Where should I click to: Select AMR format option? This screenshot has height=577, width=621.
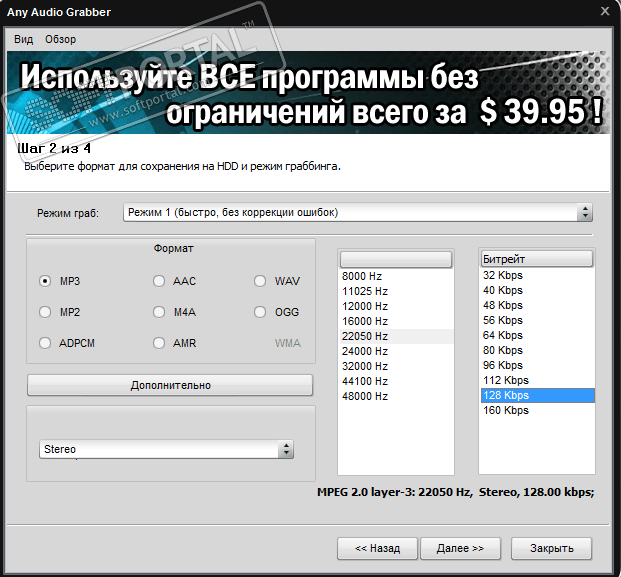[159, 343]
